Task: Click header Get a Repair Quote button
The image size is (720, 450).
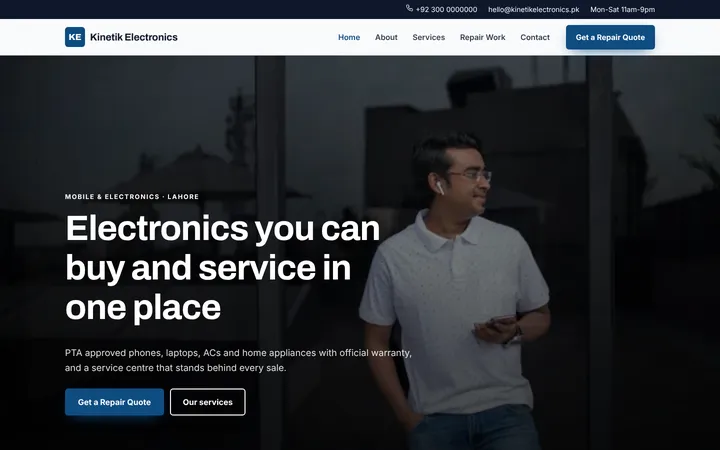Action: pos(610,37)
